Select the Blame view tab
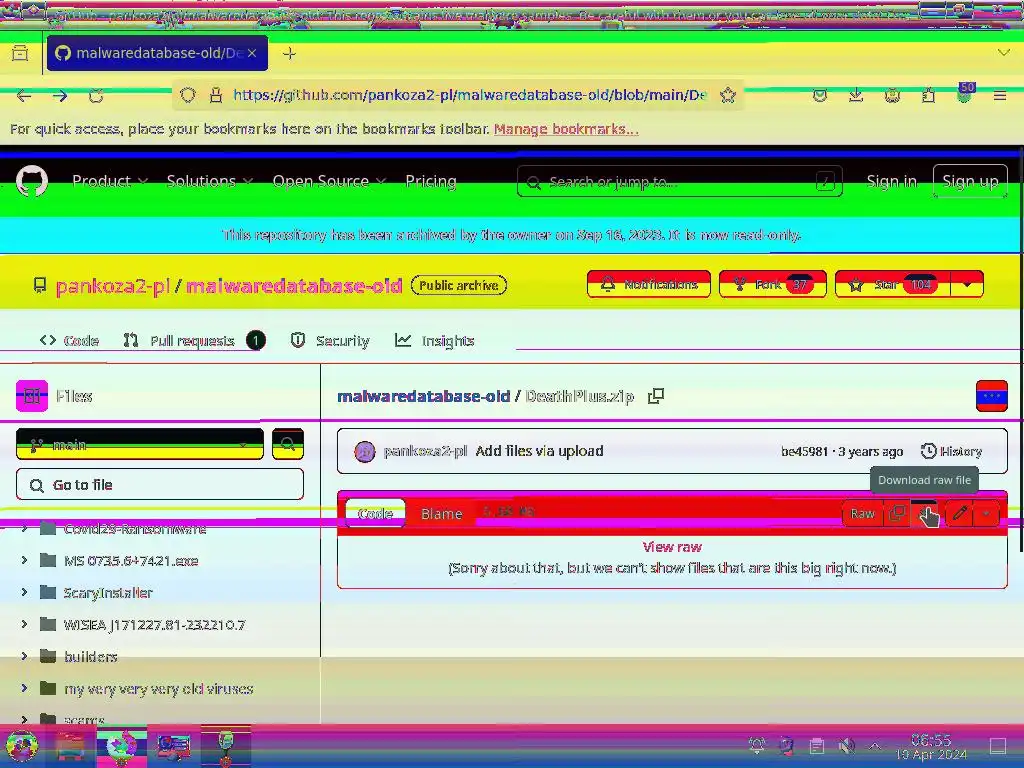Image resolution: width=1024 pixels, height=768 pixels. pos(441,513)
